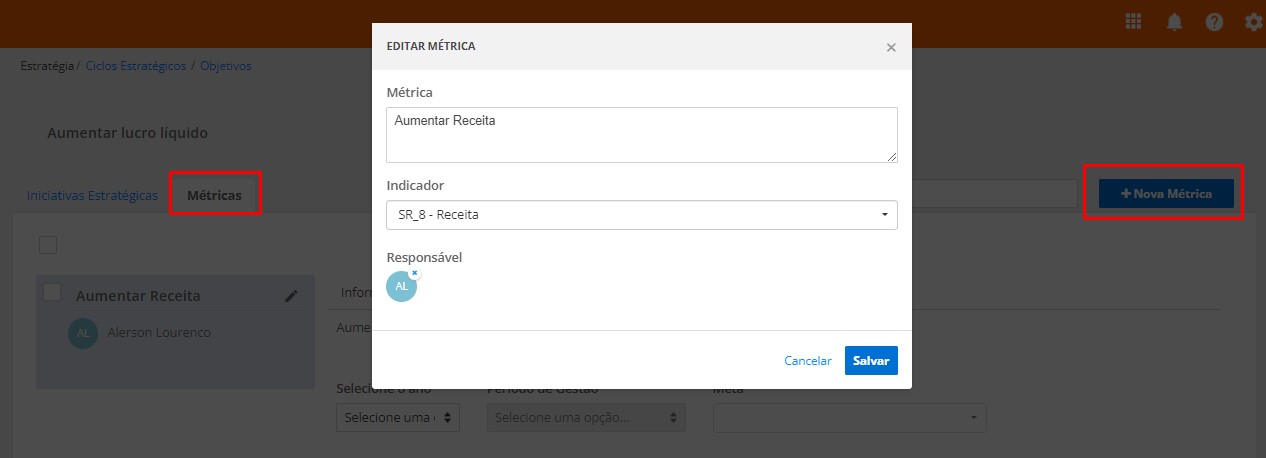This screenshot has height=458, width=1266.
Task: Remove the AL responsible avatar
Action: coord(414,272)
